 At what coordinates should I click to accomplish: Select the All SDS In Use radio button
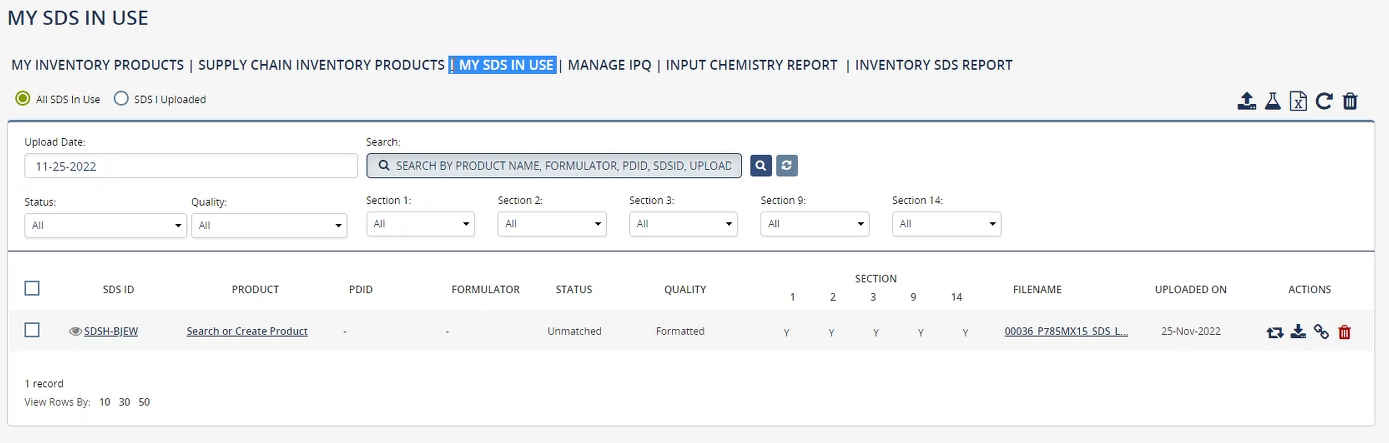[x=23, y=99]
